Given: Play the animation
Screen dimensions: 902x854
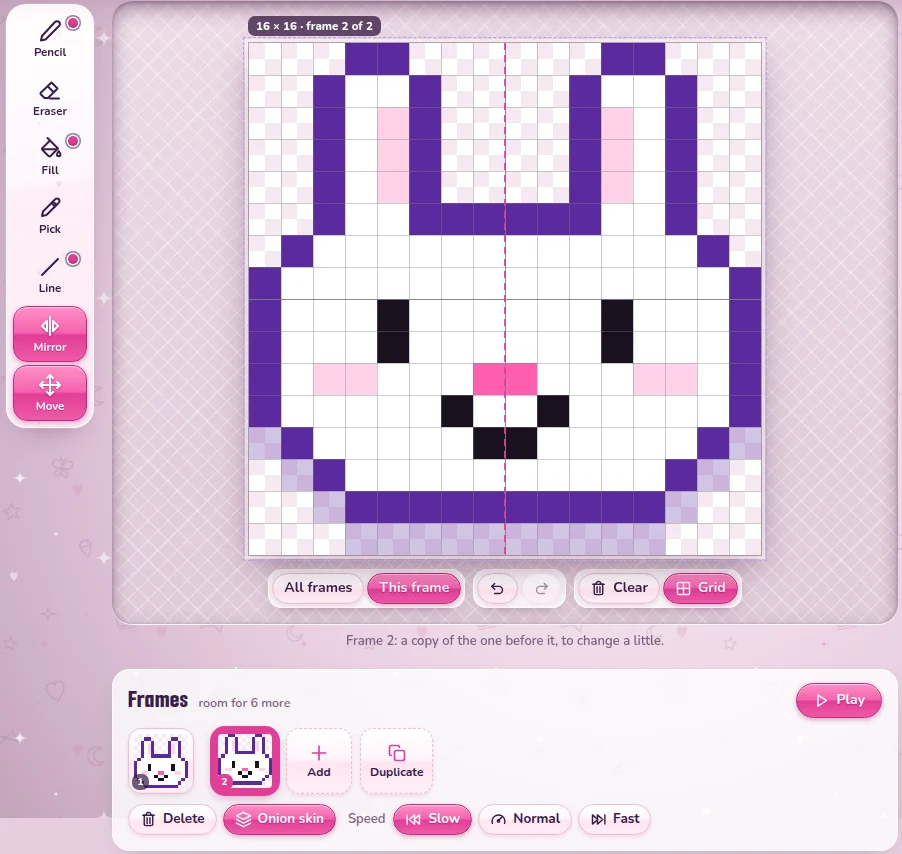Looking at the screenshot, I should pos(839,700).
